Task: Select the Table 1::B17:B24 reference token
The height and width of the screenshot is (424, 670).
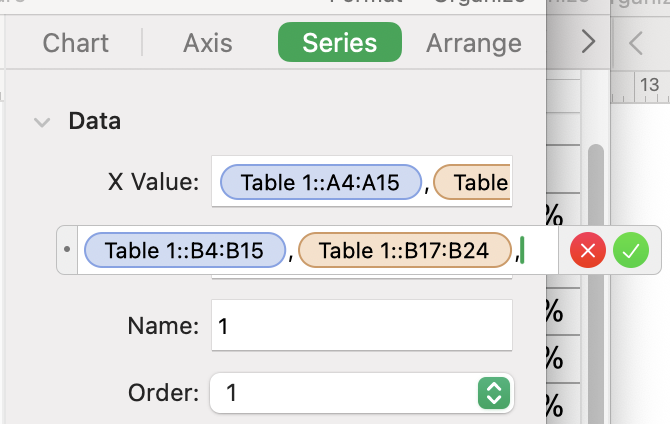Action: pyautogui.click(x=405, y=251)
